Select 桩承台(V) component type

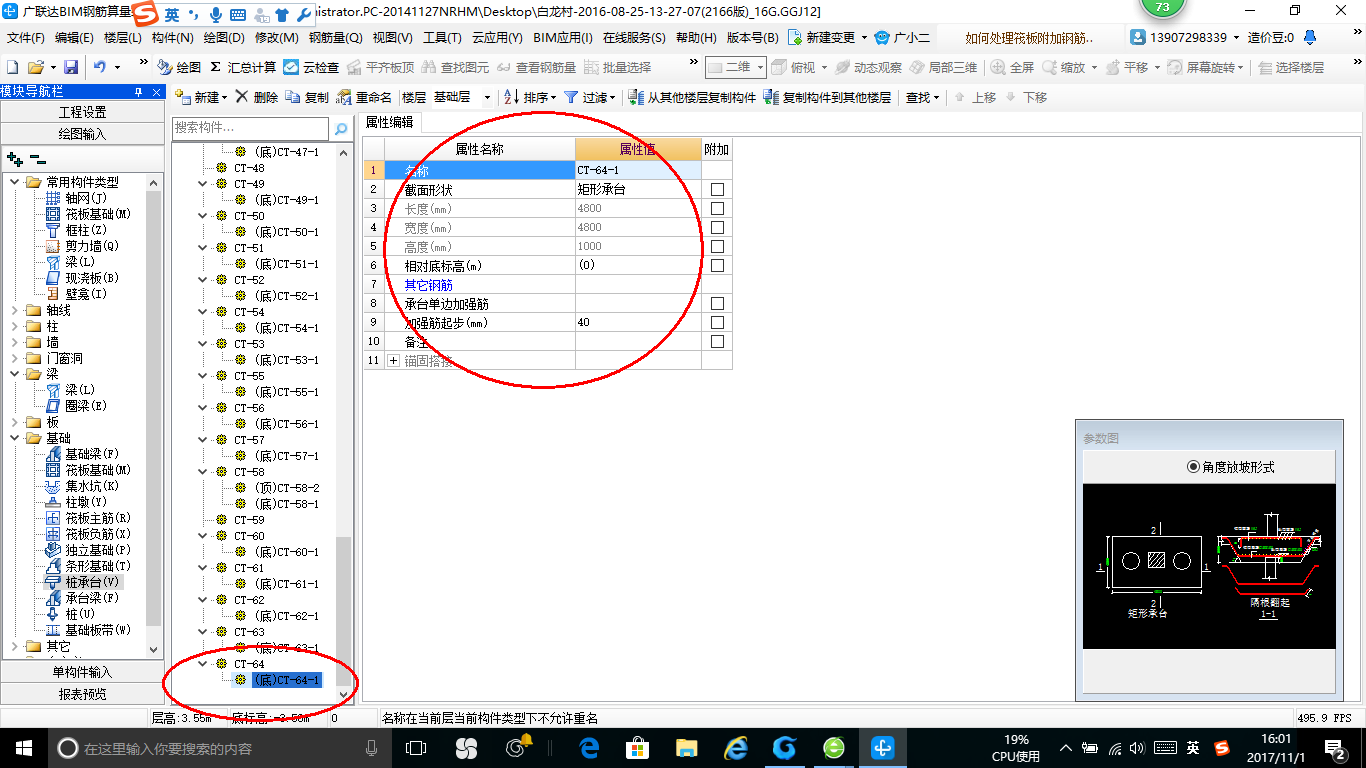click(82, 582)
